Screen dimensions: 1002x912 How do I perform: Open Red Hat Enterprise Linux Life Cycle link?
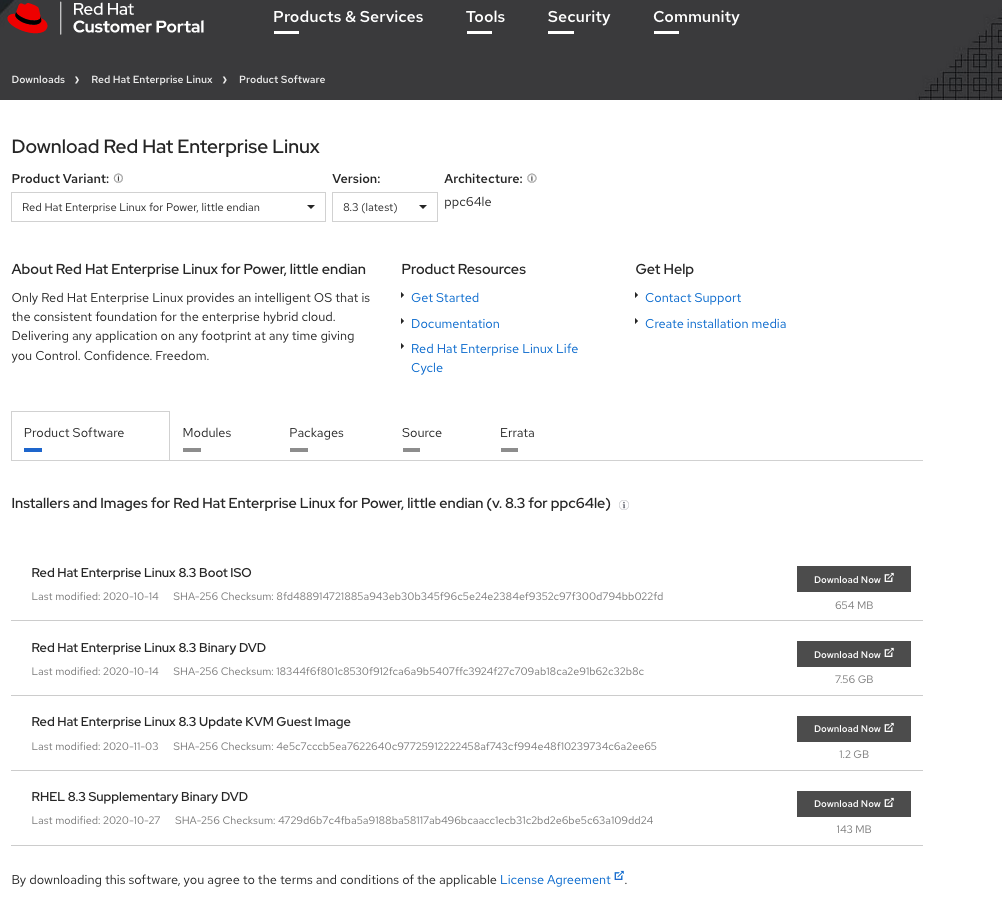pos(494,358)
